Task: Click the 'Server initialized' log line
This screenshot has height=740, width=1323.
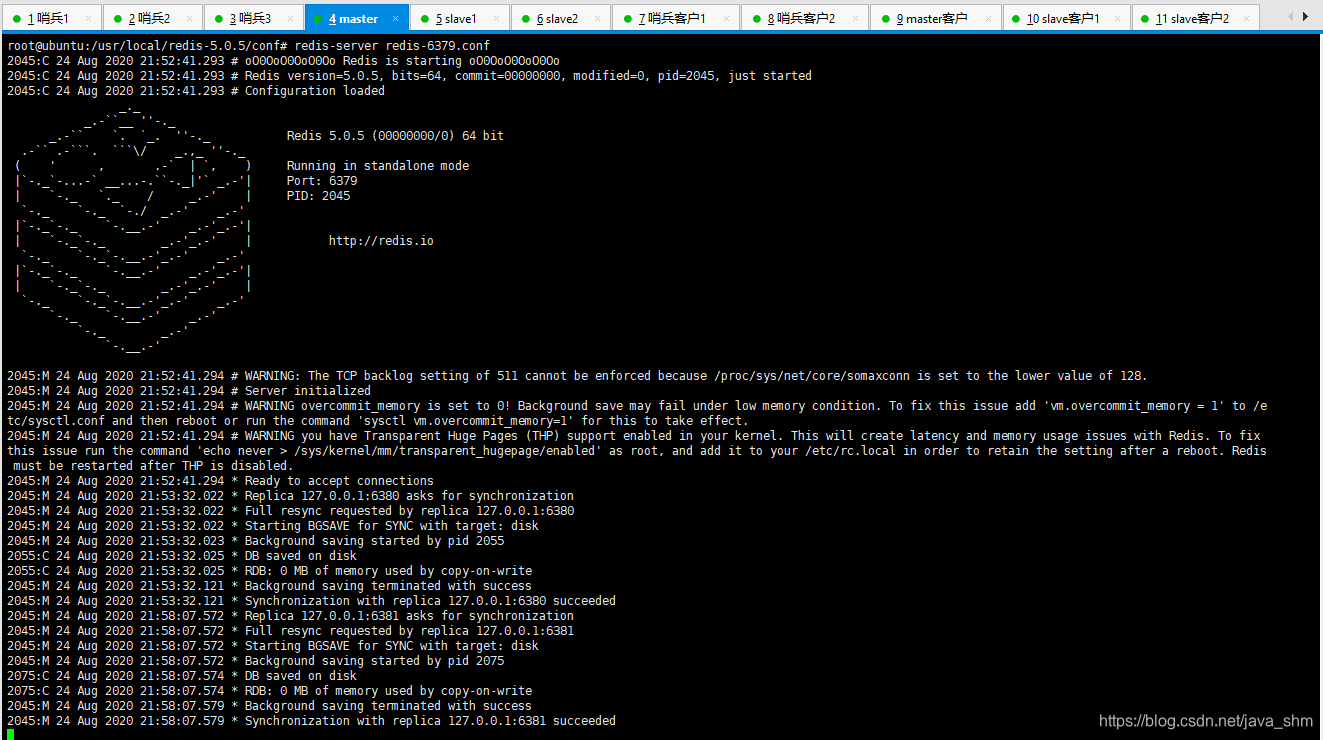Action: [x=189, y=391]
